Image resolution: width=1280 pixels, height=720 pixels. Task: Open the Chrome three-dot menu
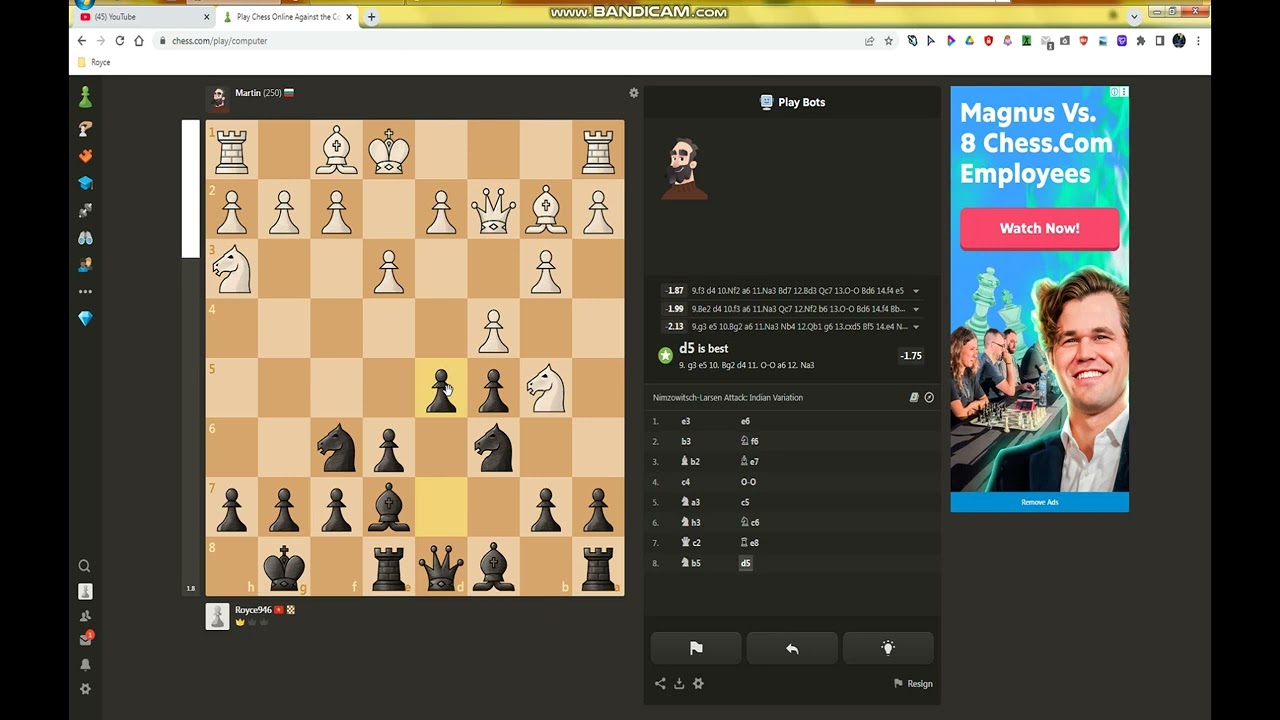1198,41
